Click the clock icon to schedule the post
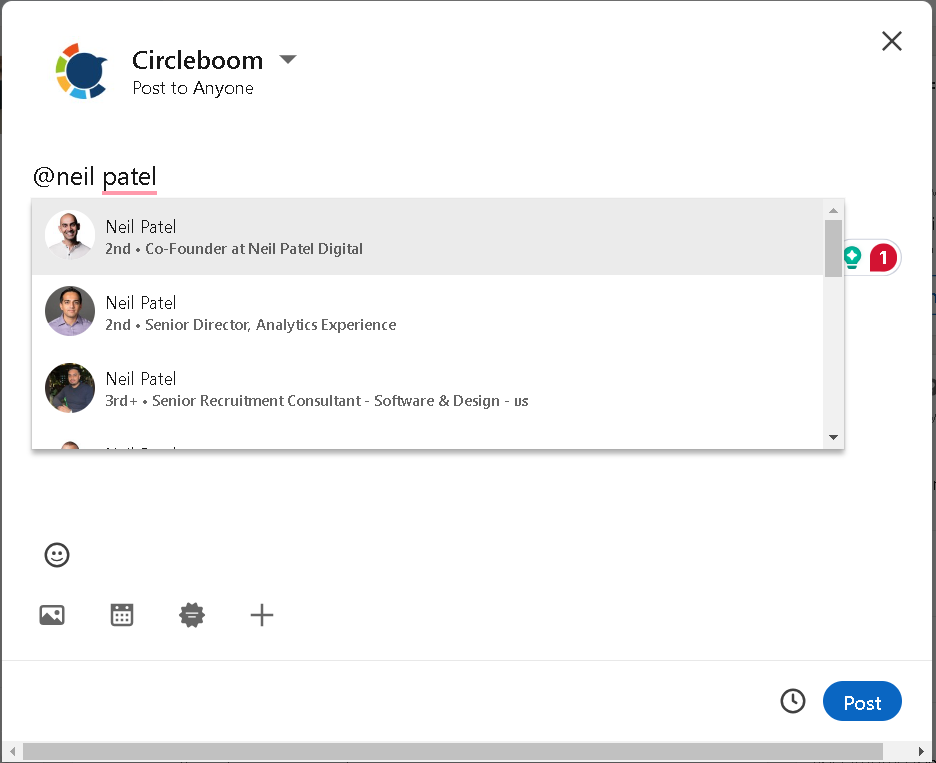 [x=793, y=701]
